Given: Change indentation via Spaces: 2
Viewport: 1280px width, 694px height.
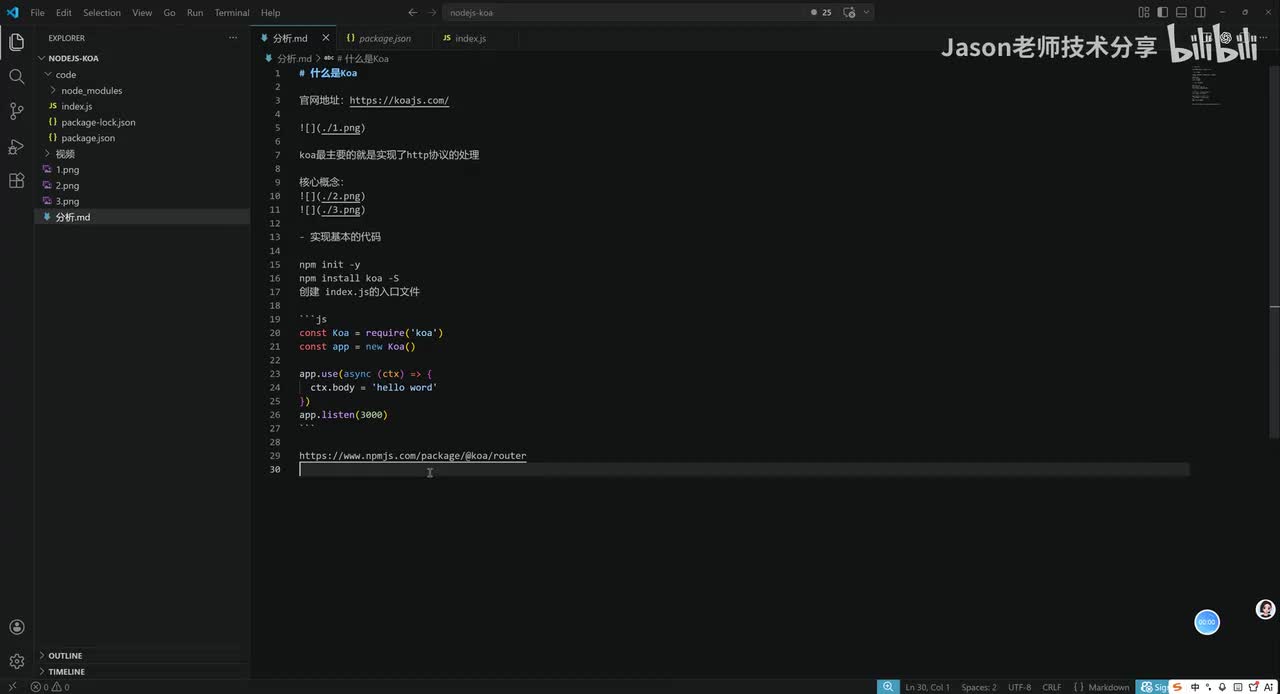Looking at the screenshot, I should [979, 687].
